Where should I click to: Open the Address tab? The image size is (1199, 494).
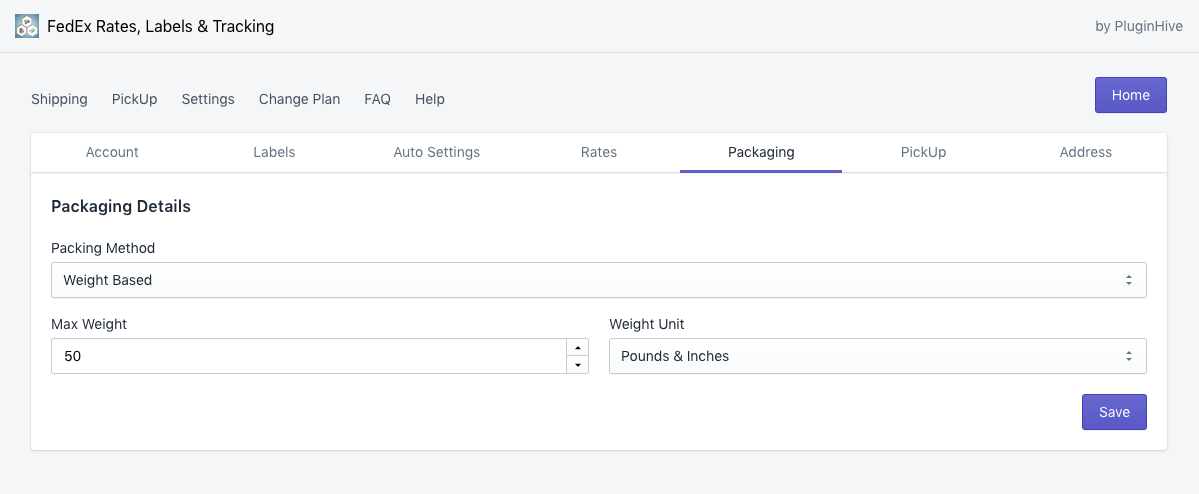1085,152
